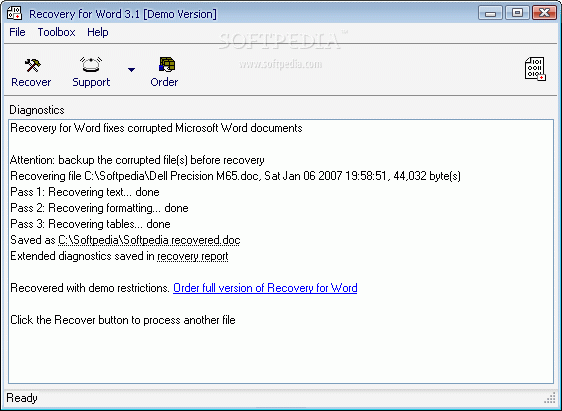Screen dimensions: 562x411
Task: Click the 'Diagnostics' panel label
Action: pyautogui.click(x=37, y=110)
